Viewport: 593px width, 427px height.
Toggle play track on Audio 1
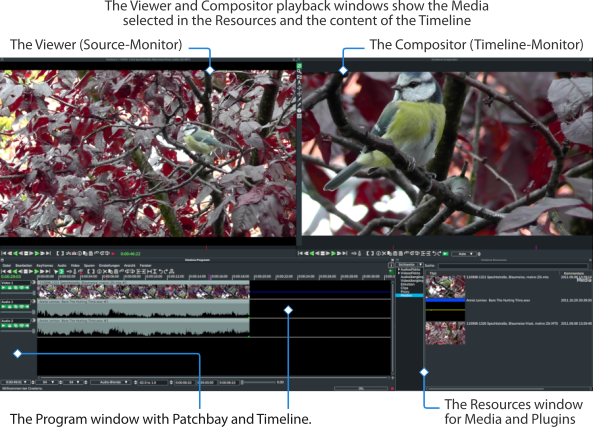(3, 307)
